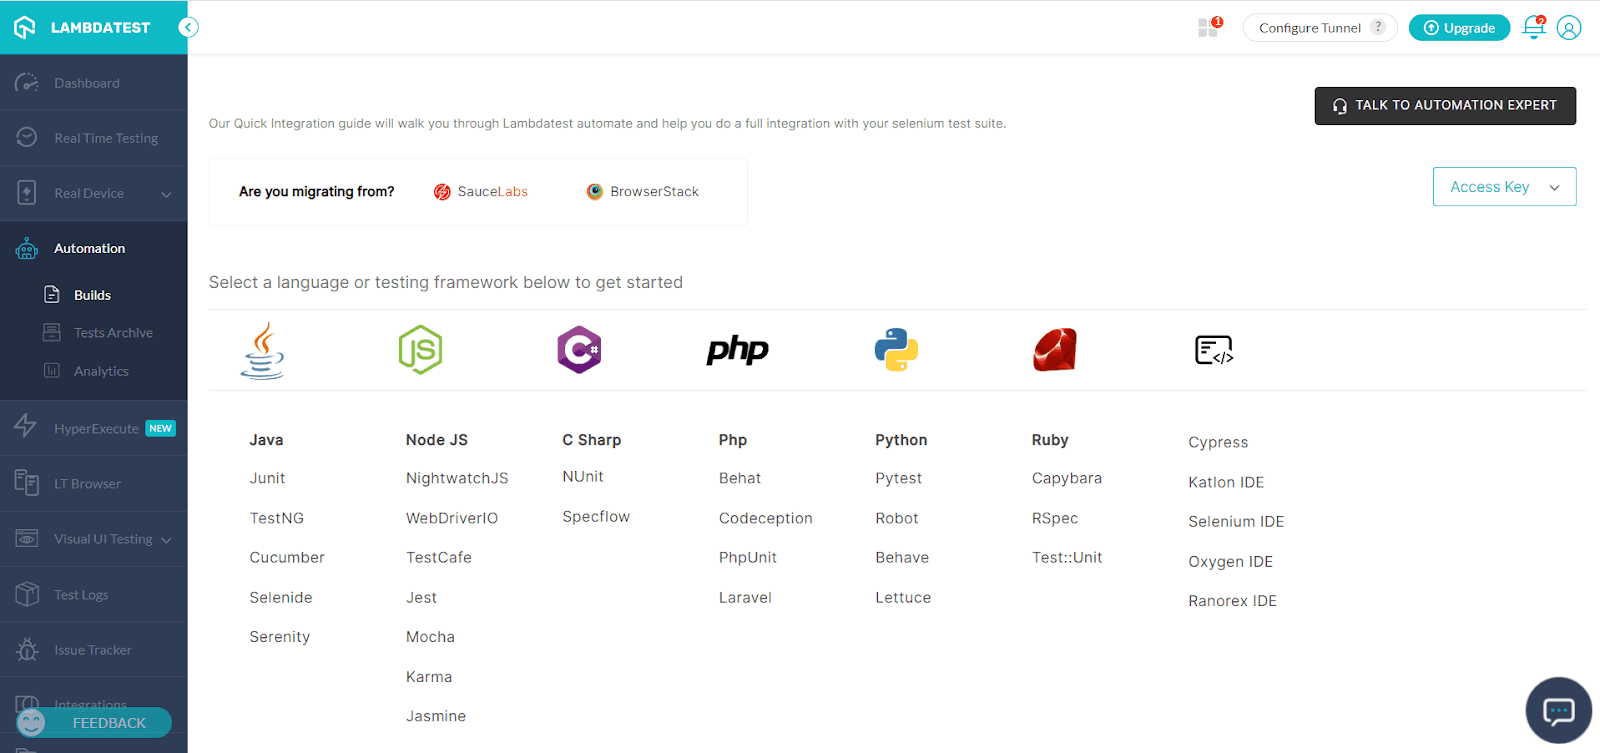This screenshot has width=1600, height=753.
Task: Select SauceLabs migration option
Action: tap(481, 192)
